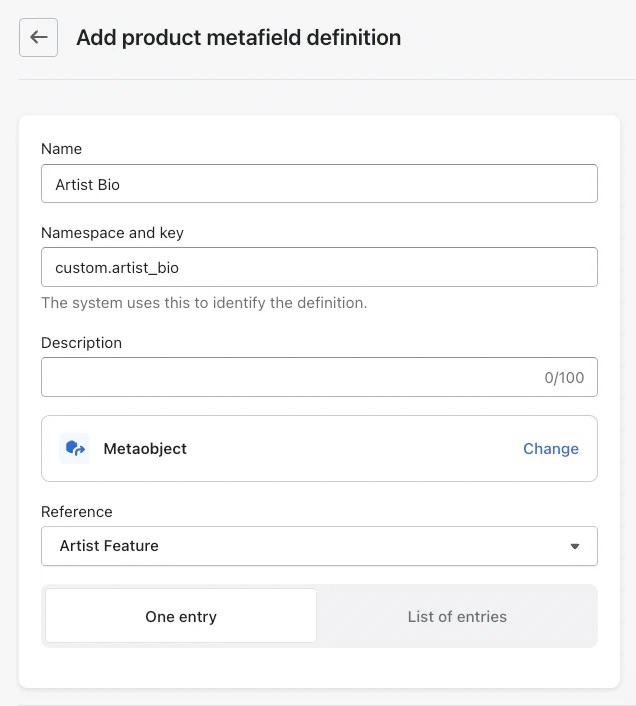Click the 'The system uses this' help text
The image size is (636, 706).
(204, 303)
